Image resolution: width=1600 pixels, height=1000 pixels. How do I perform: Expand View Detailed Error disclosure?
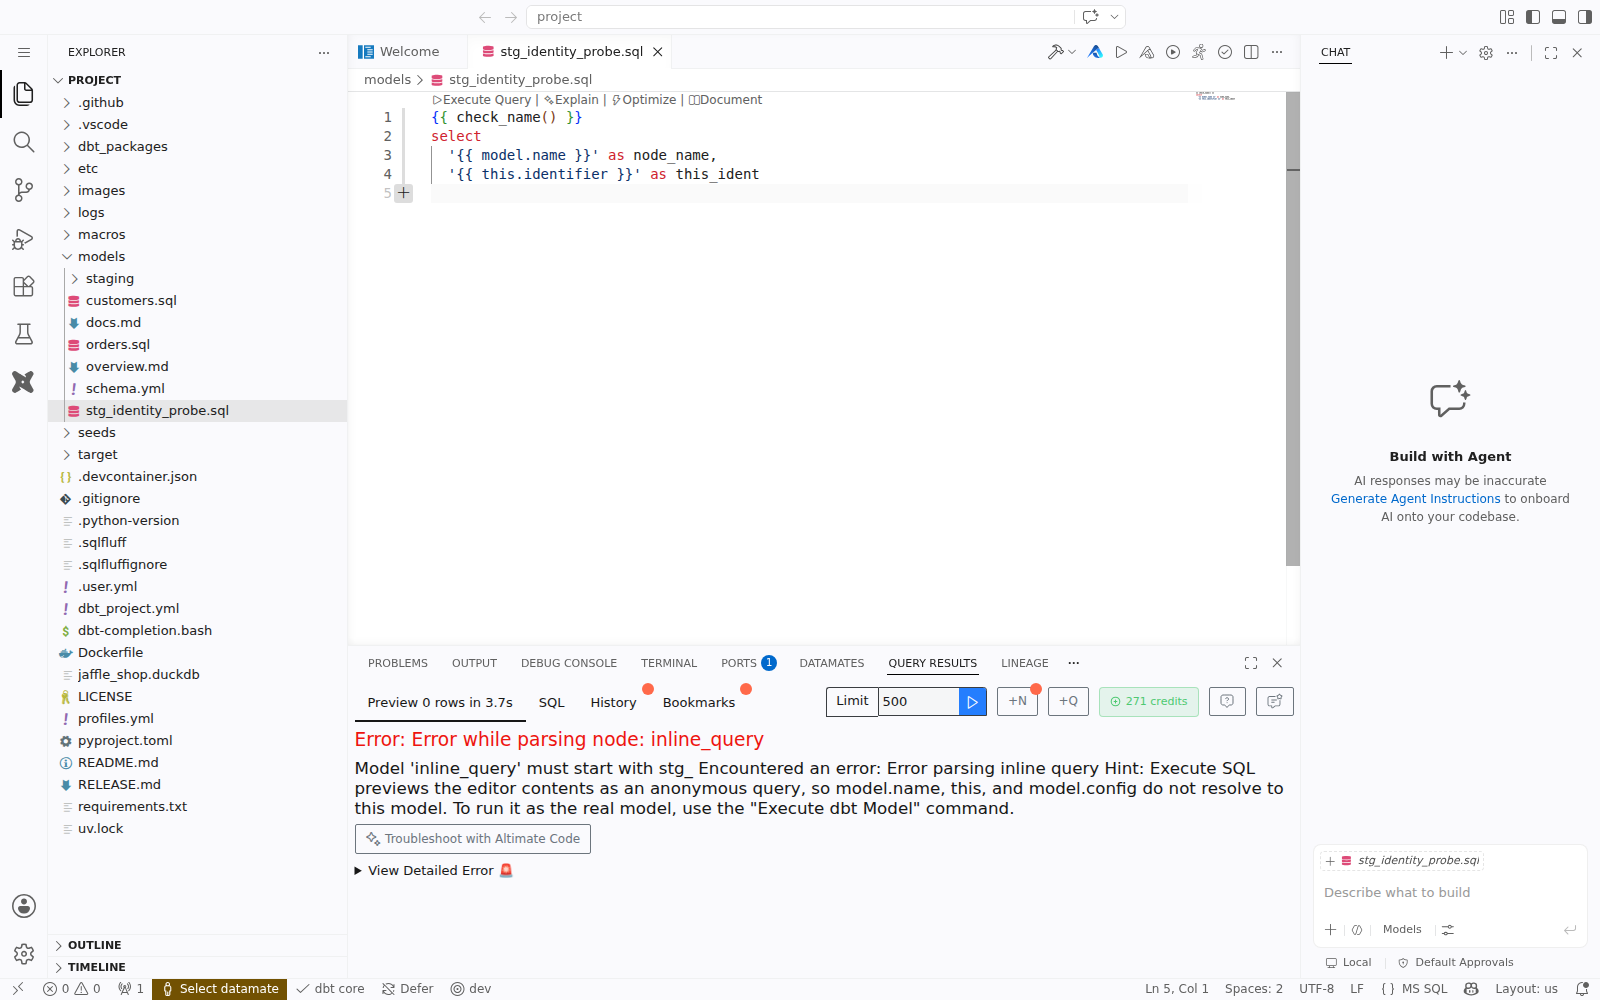pyautogui.click(x=433, y=871)
